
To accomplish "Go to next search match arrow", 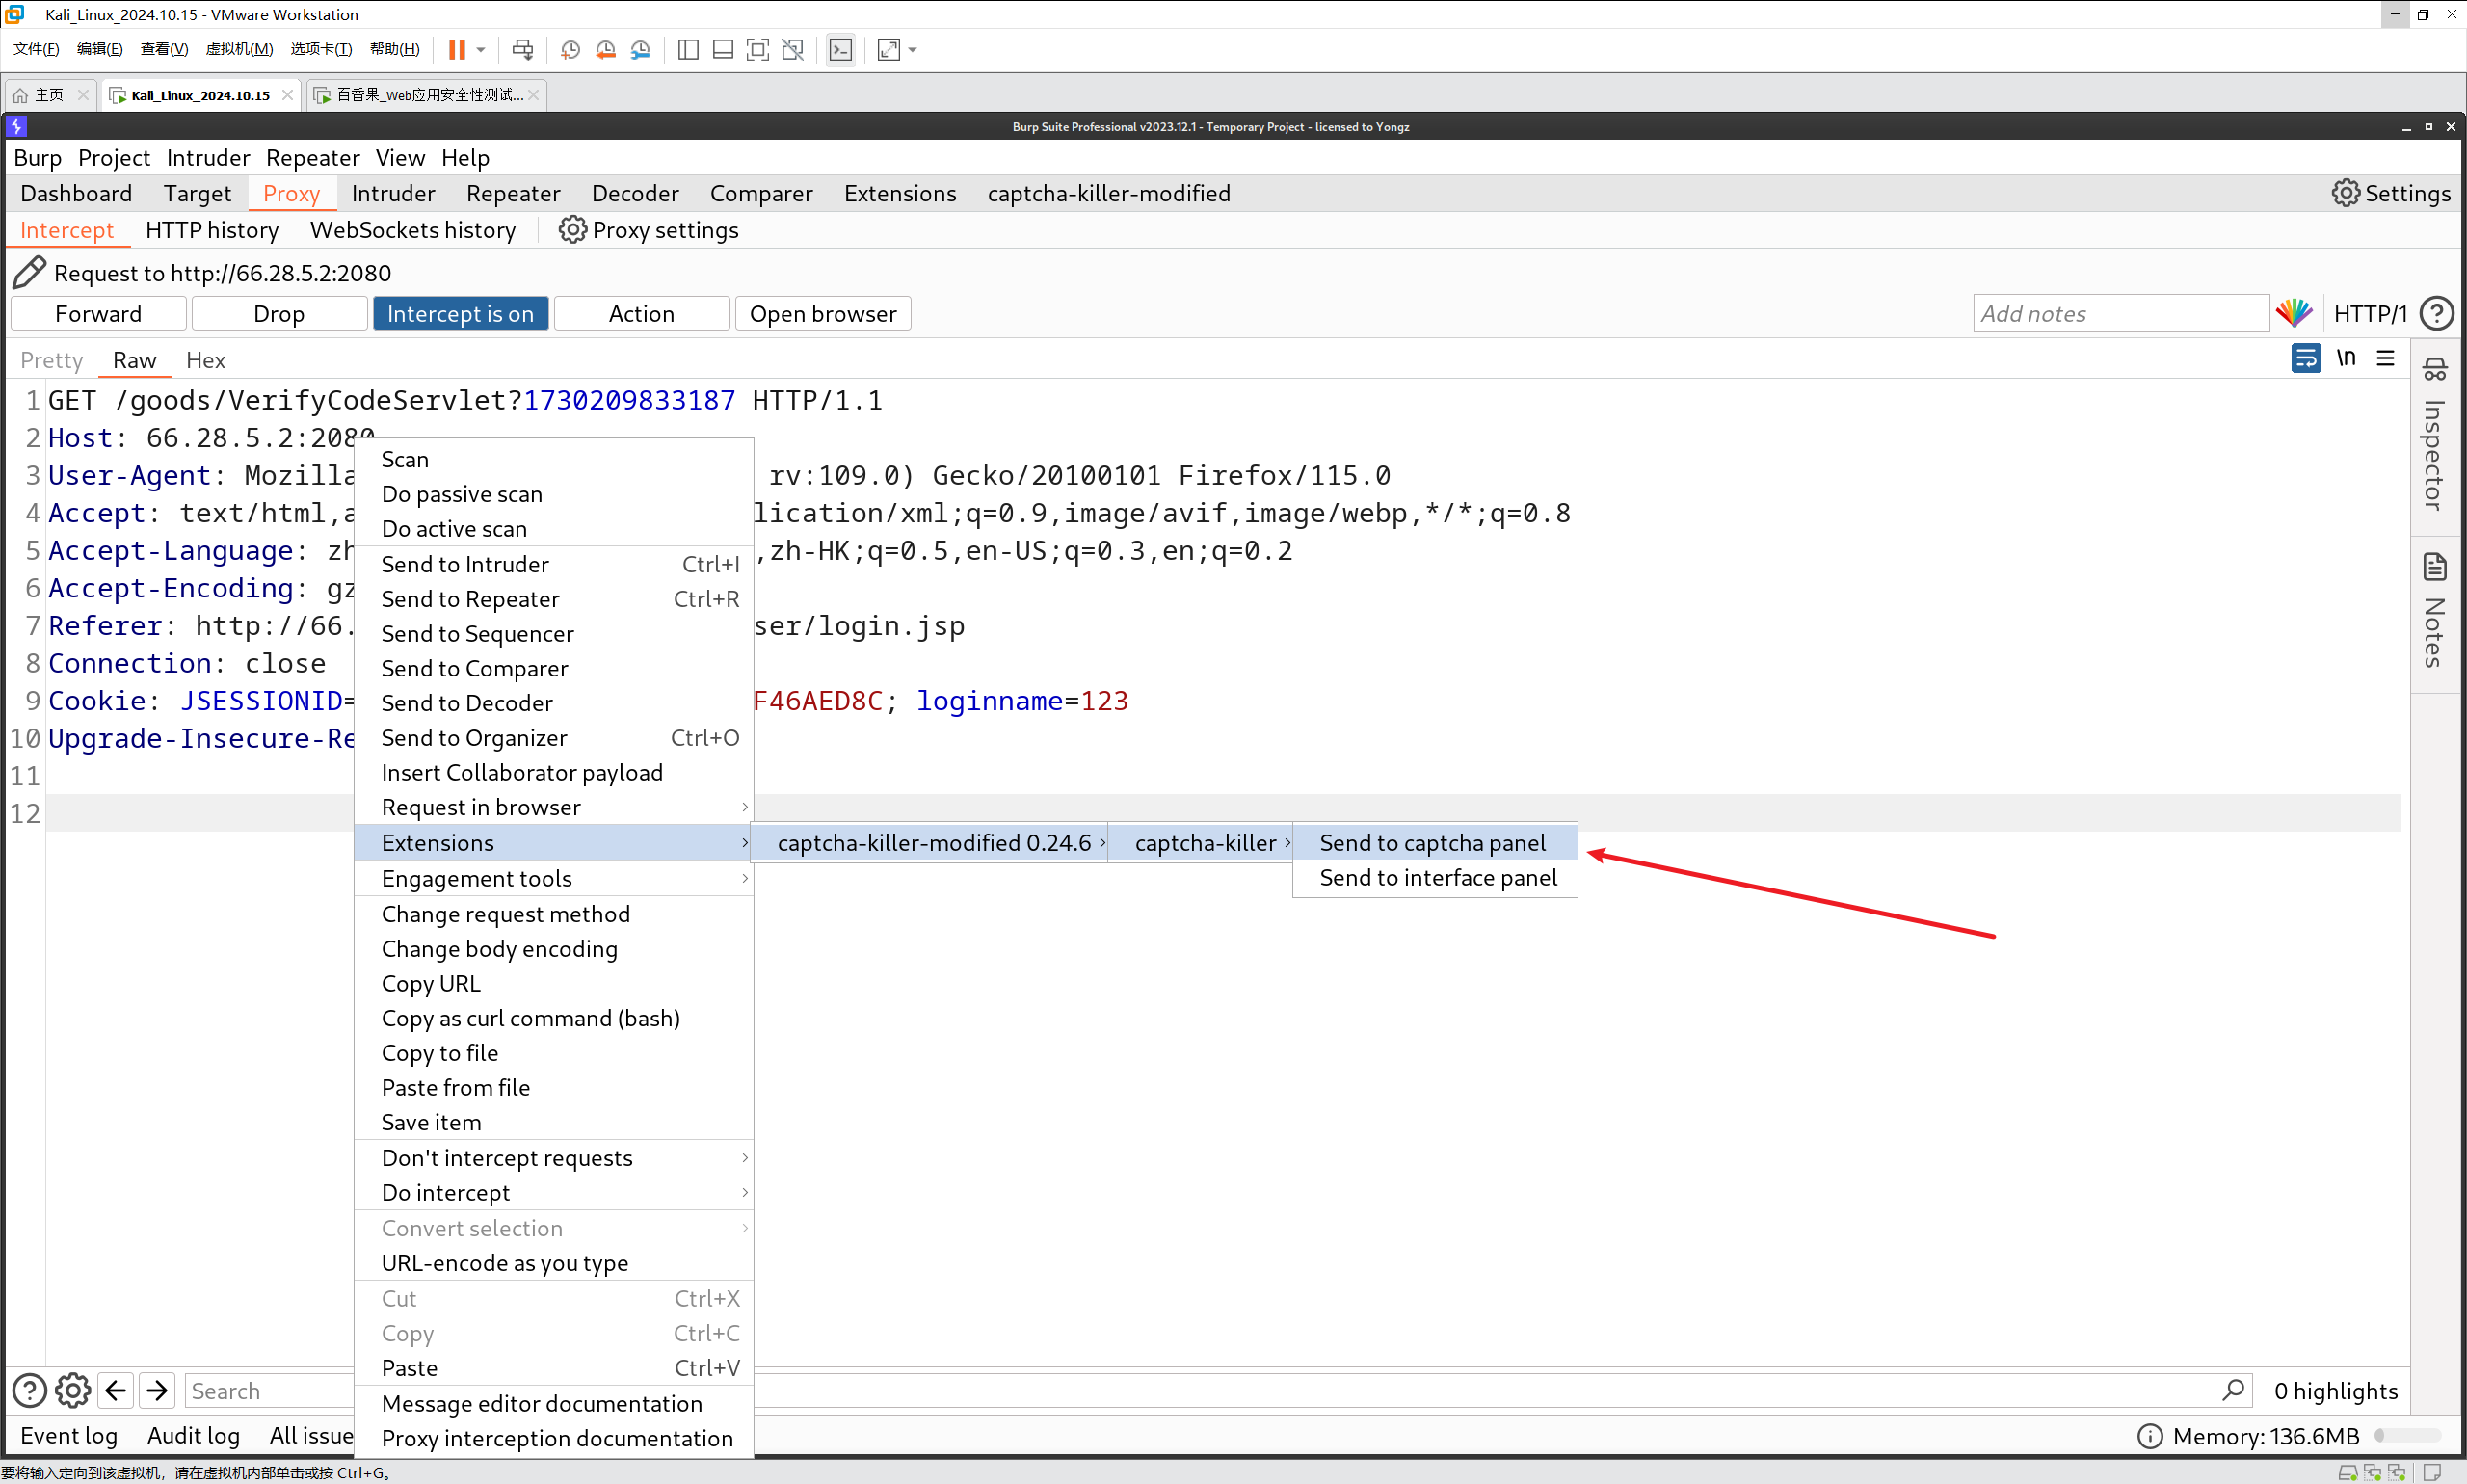I will 157,1390.
